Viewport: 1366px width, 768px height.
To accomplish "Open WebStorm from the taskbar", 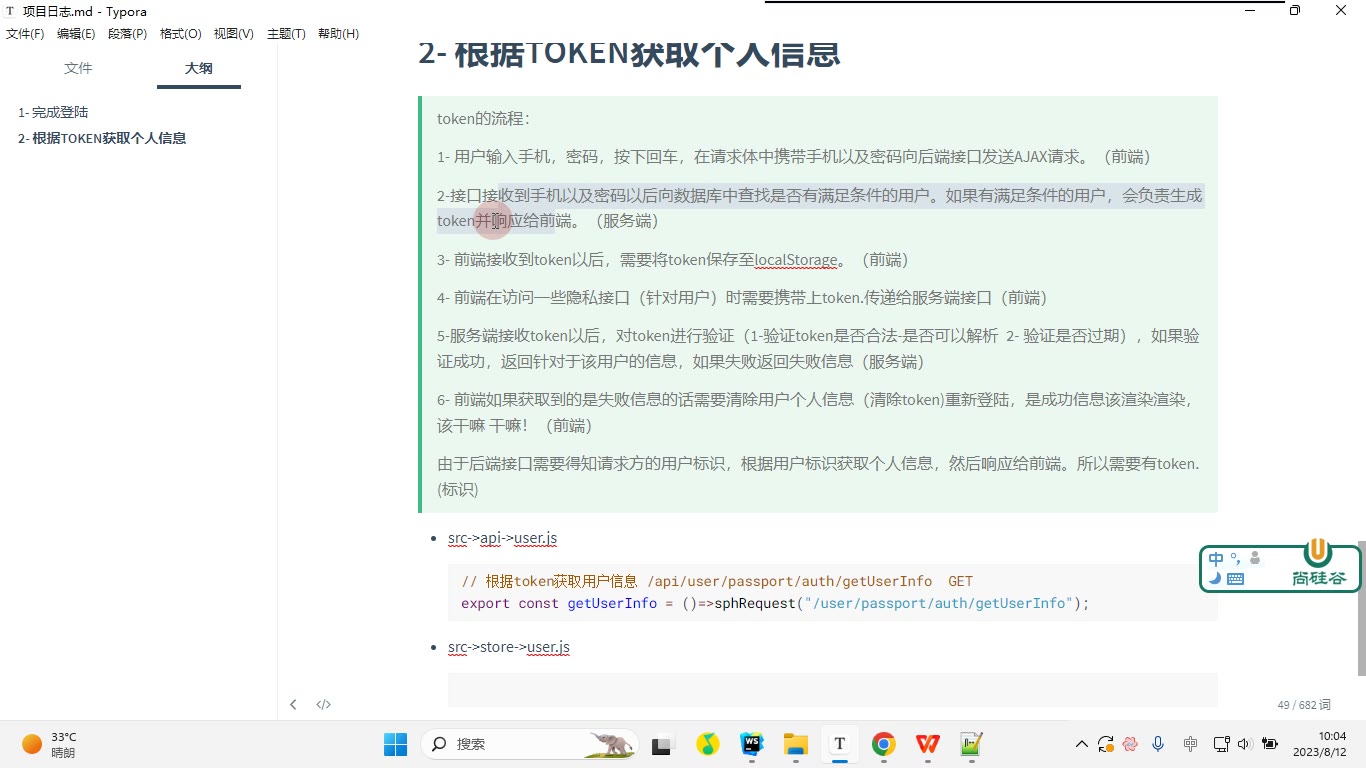I will point(751,744).
